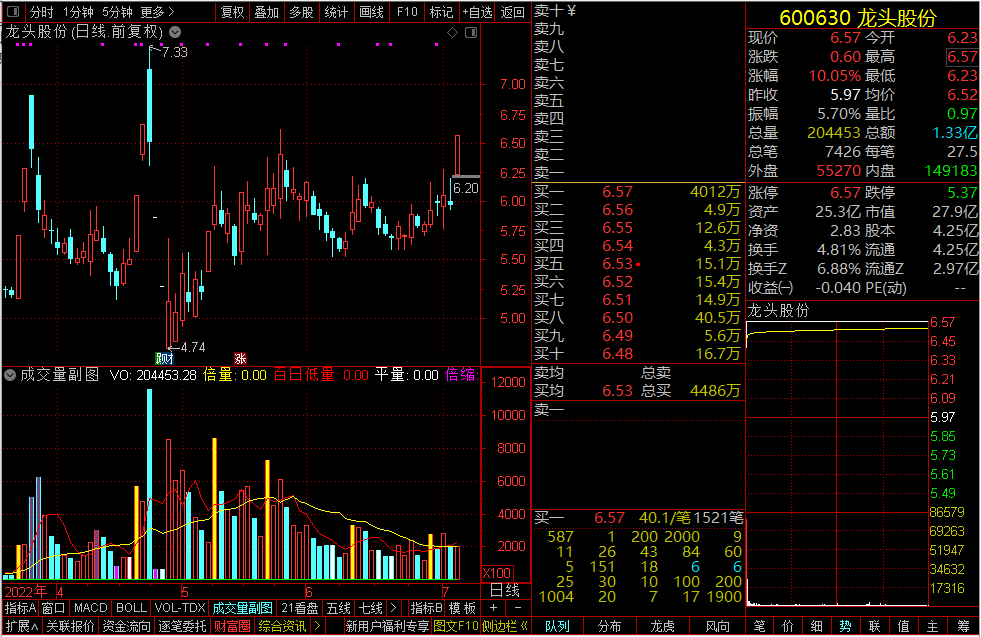
Task: Toggle the 侧边栏 sidebar collapse
Action: tap(506, 626)
